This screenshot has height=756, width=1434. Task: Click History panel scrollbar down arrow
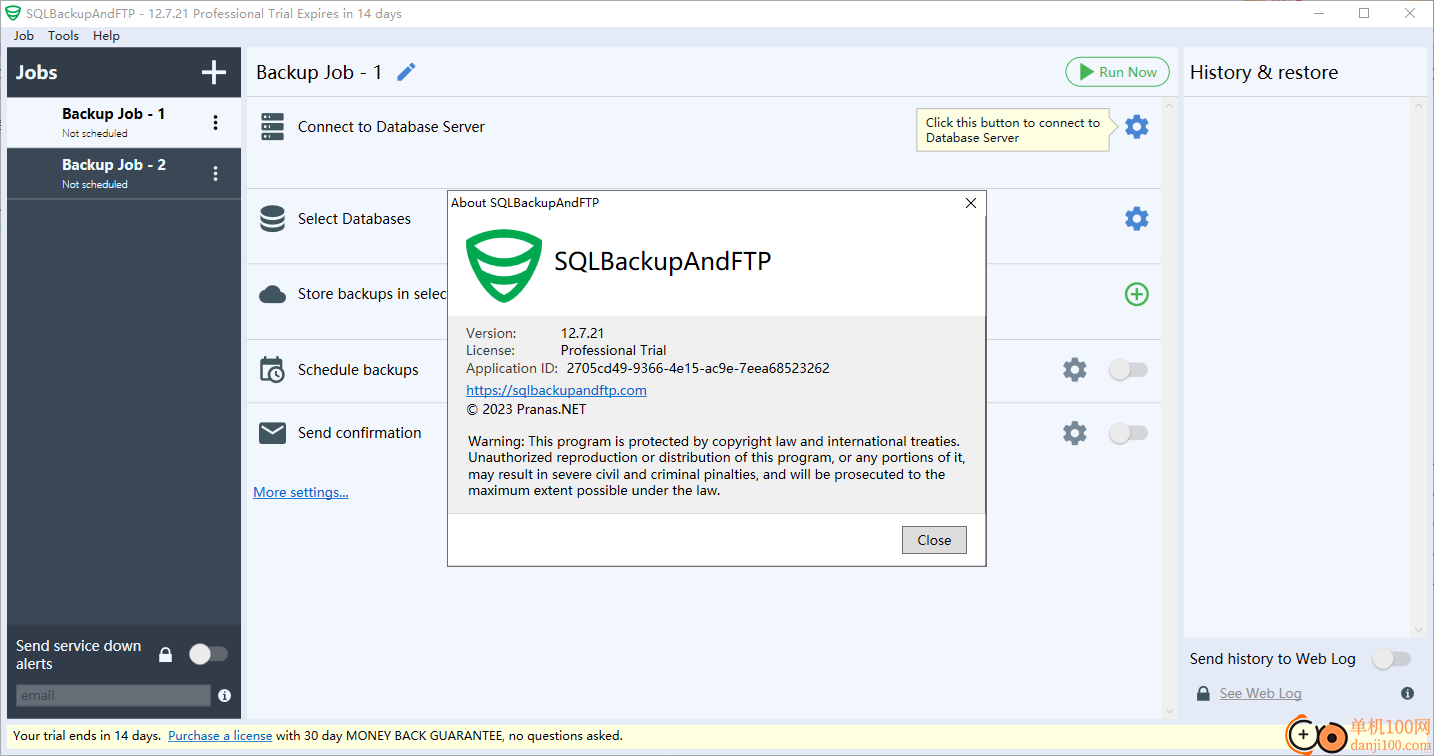pyautogui.click(x=1418, y=630)
